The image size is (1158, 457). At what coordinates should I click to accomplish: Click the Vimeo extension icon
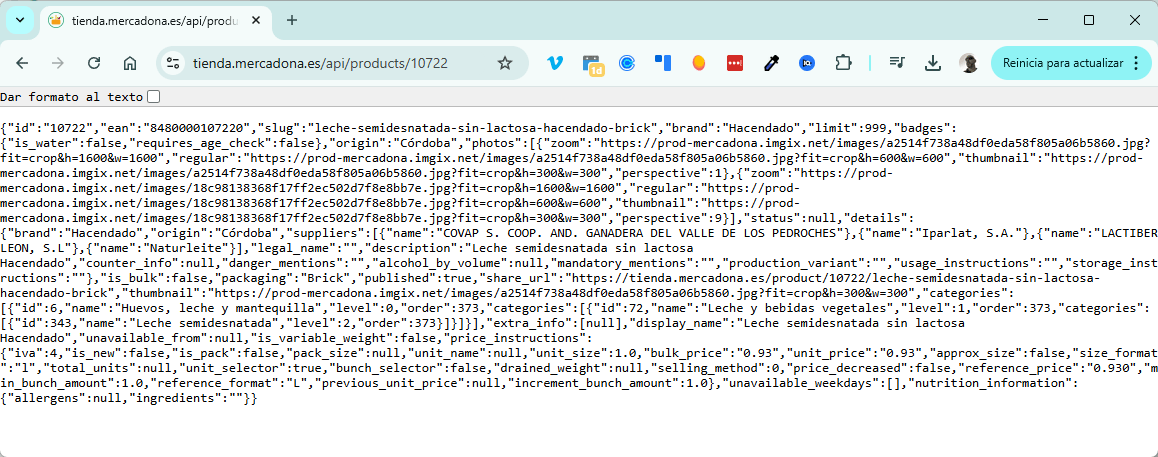pyautogui.click(x=555, y=63)
